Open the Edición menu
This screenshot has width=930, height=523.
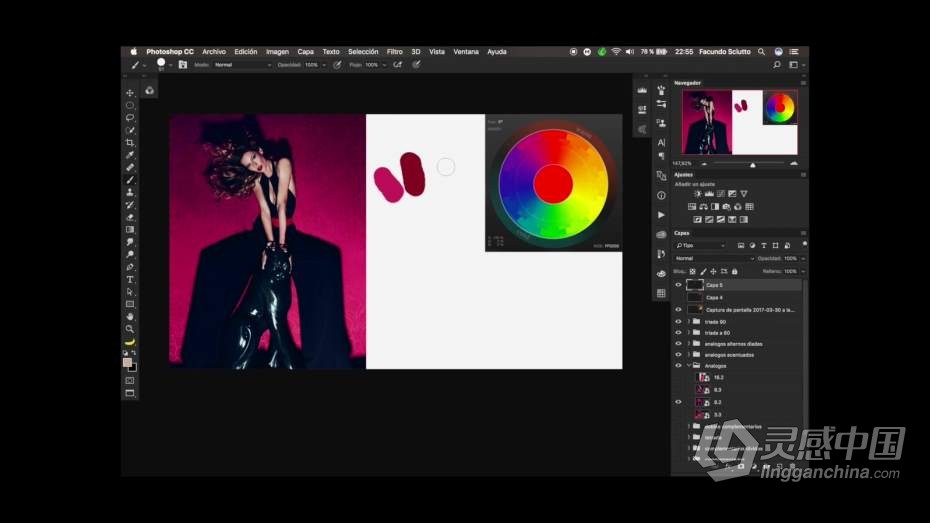pyautogui.click(x=246, y=52)
